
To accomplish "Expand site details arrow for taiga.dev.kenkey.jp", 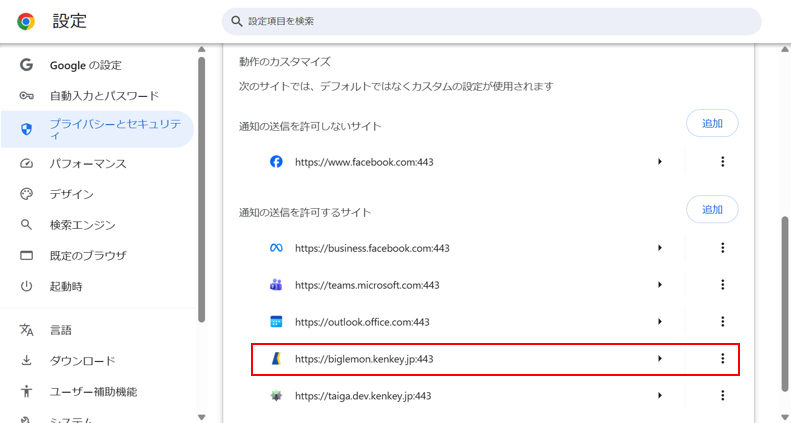I will pyautogui.click(x=660, y=396).
